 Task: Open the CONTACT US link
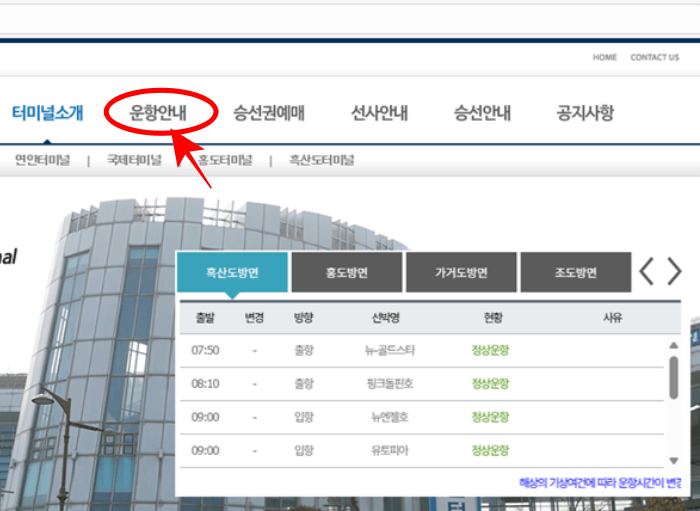[654, 57]
